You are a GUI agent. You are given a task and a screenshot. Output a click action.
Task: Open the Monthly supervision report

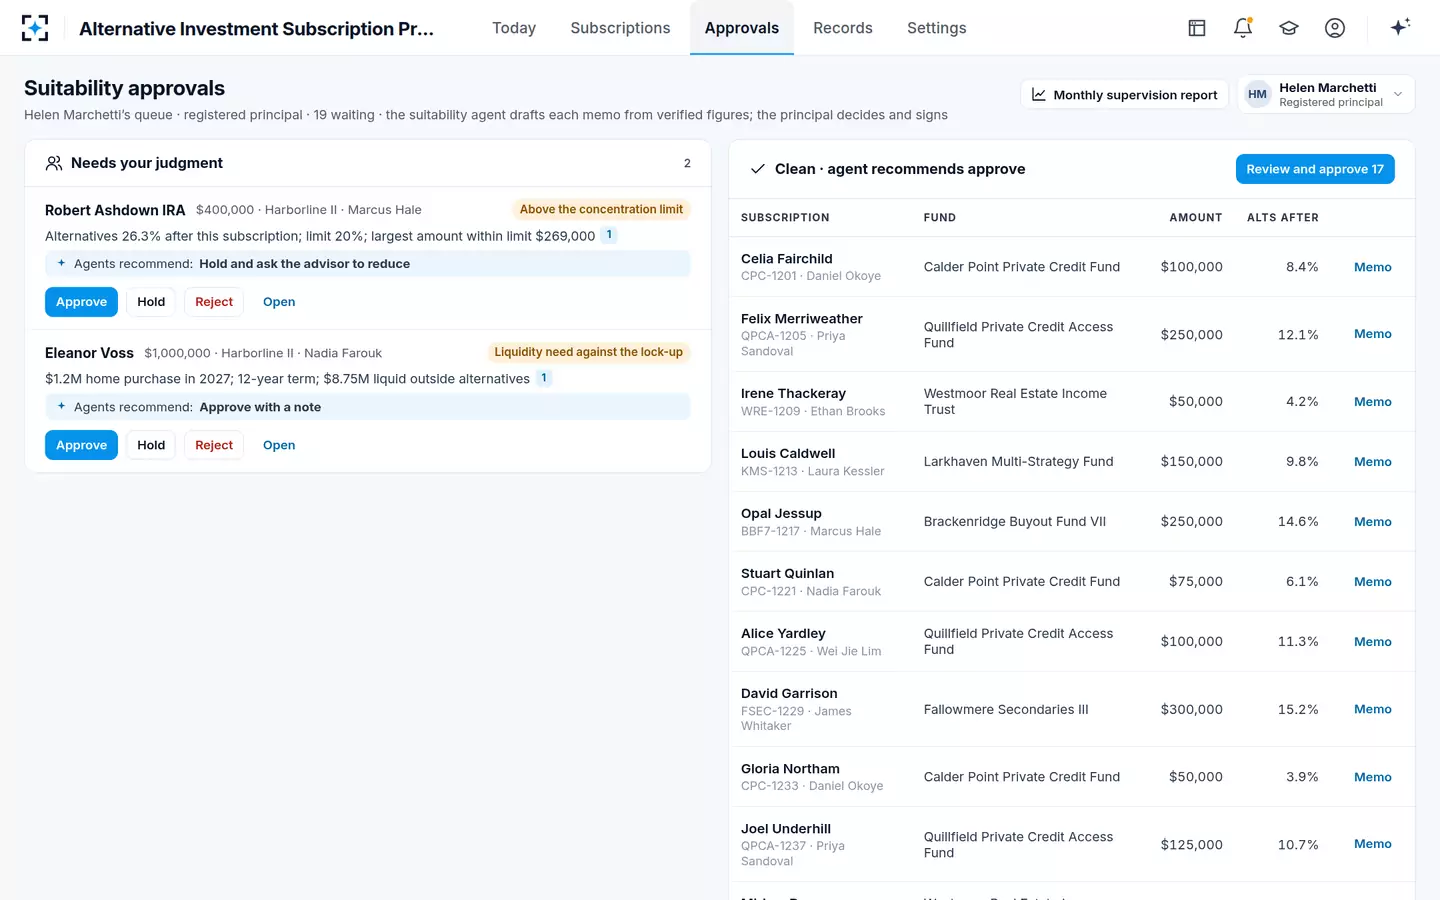coord(1125,95)
